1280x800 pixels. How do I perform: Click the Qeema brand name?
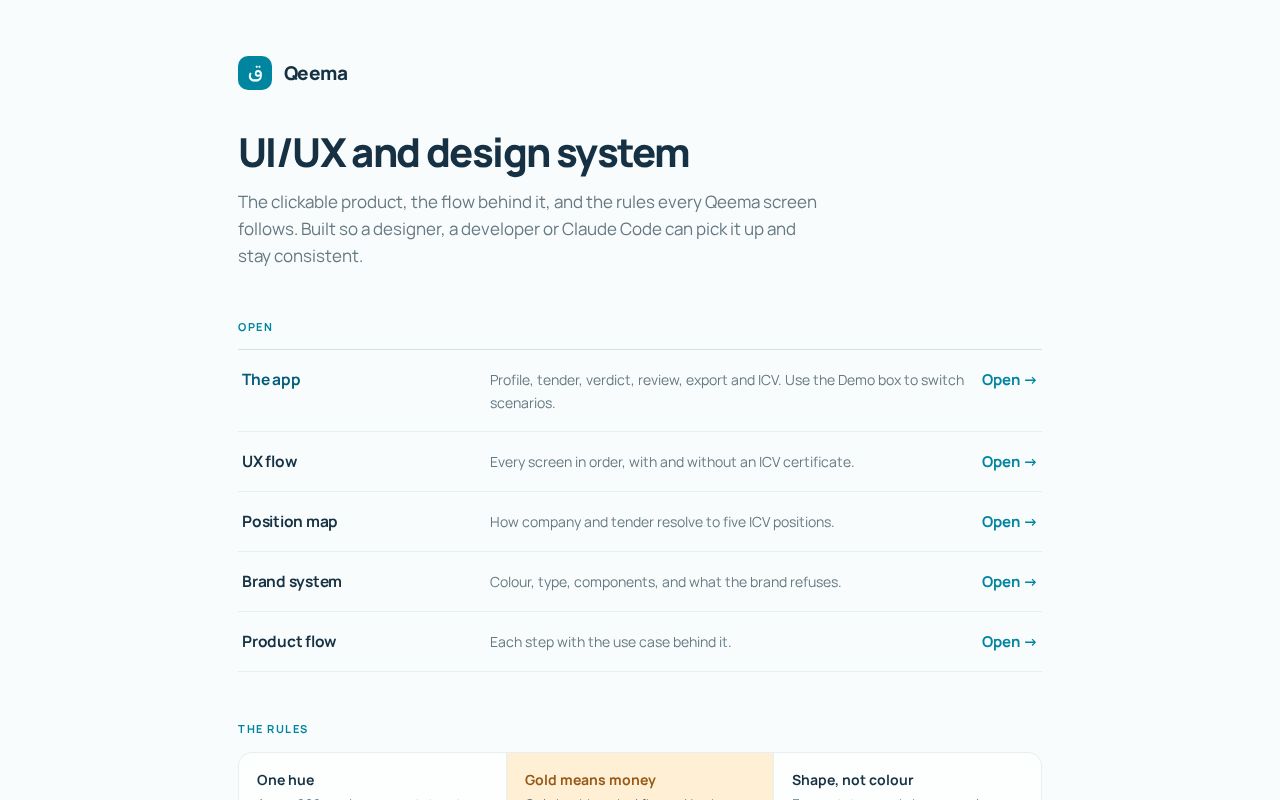[316, 73]
